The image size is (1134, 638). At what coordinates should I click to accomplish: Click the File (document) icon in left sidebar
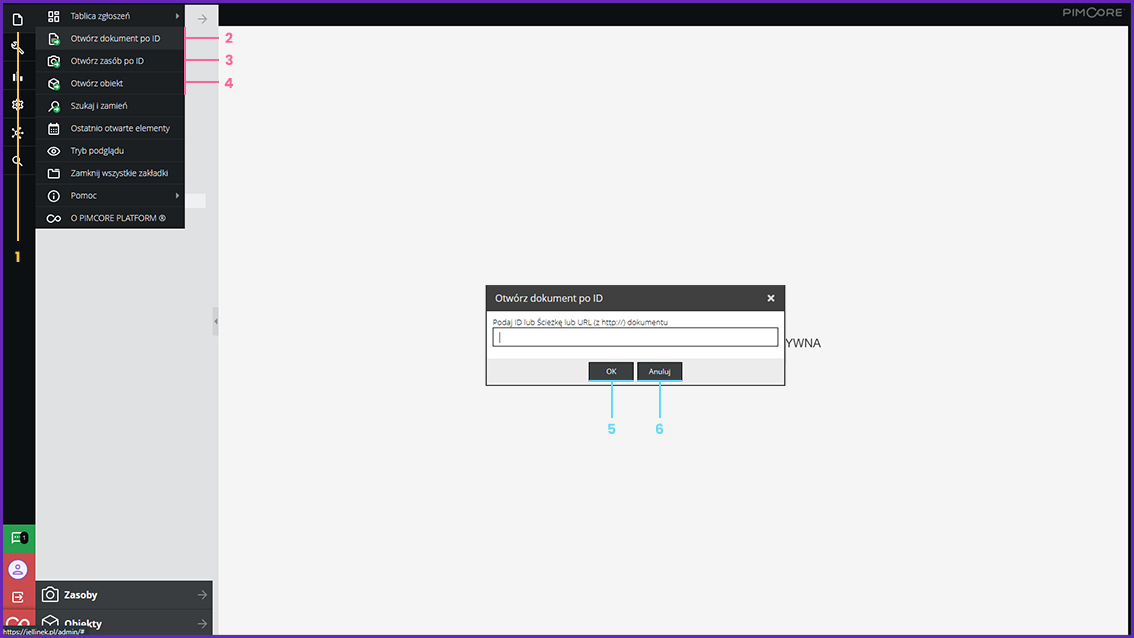(x=17, y=19)
